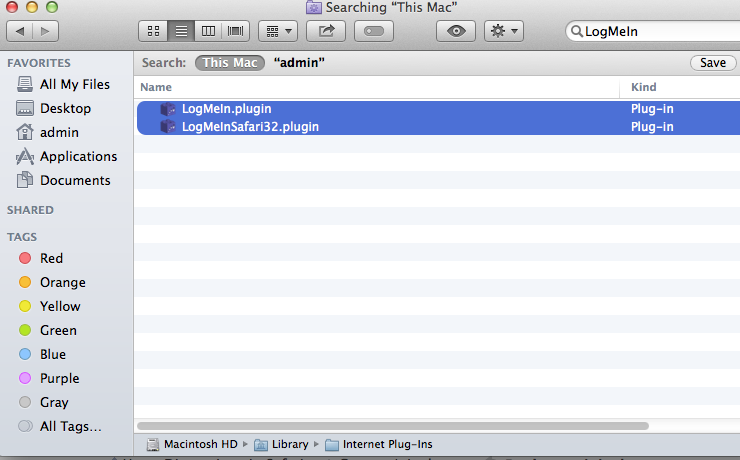Switch to Cover Flow view
This screenshot has width=740, height=460.
click(235, 31)
